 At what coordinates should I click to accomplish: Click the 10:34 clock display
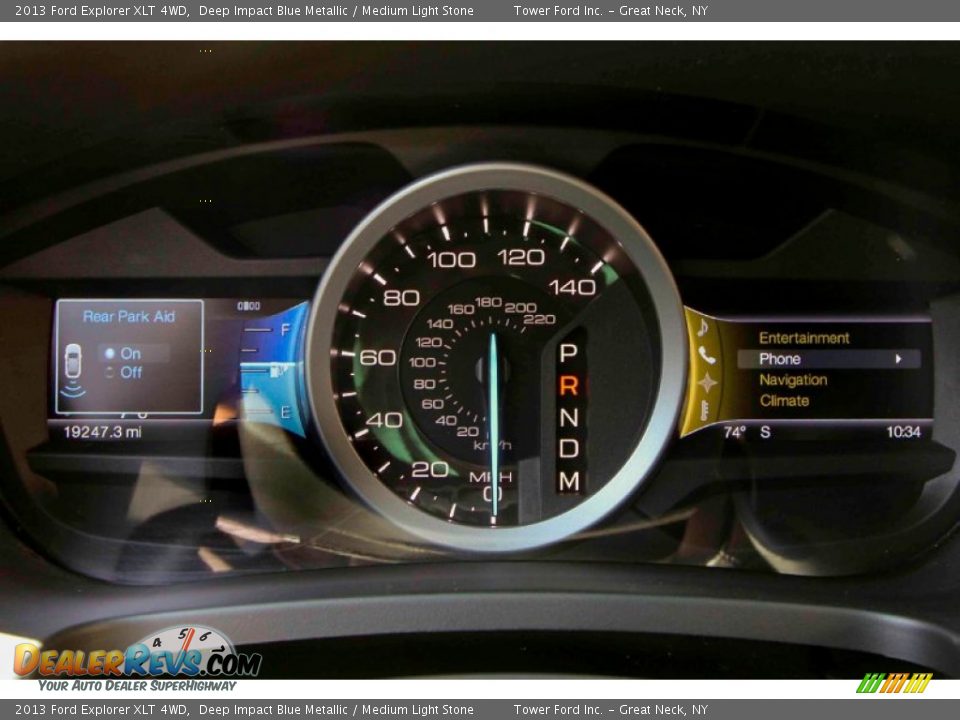903,432
